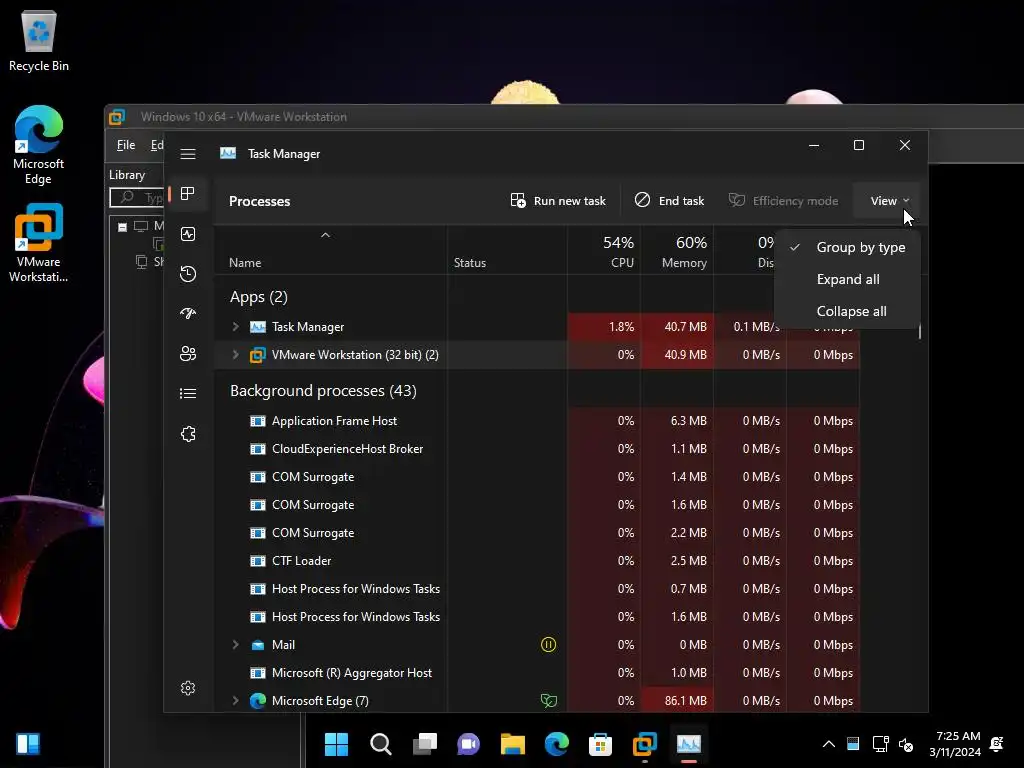
Task: Open Task Manager Settings gear icon
Action: (x=188, y=688)
